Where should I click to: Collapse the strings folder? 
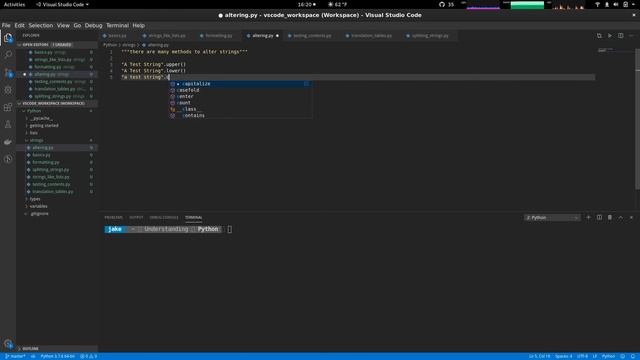pos(57,140)
